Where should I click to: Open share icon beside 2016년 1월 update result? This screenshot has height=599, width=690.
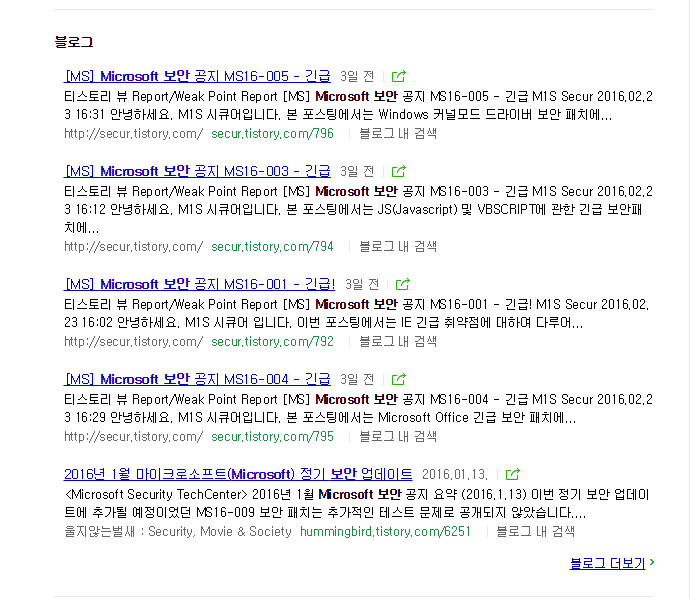tap(513, 474)
